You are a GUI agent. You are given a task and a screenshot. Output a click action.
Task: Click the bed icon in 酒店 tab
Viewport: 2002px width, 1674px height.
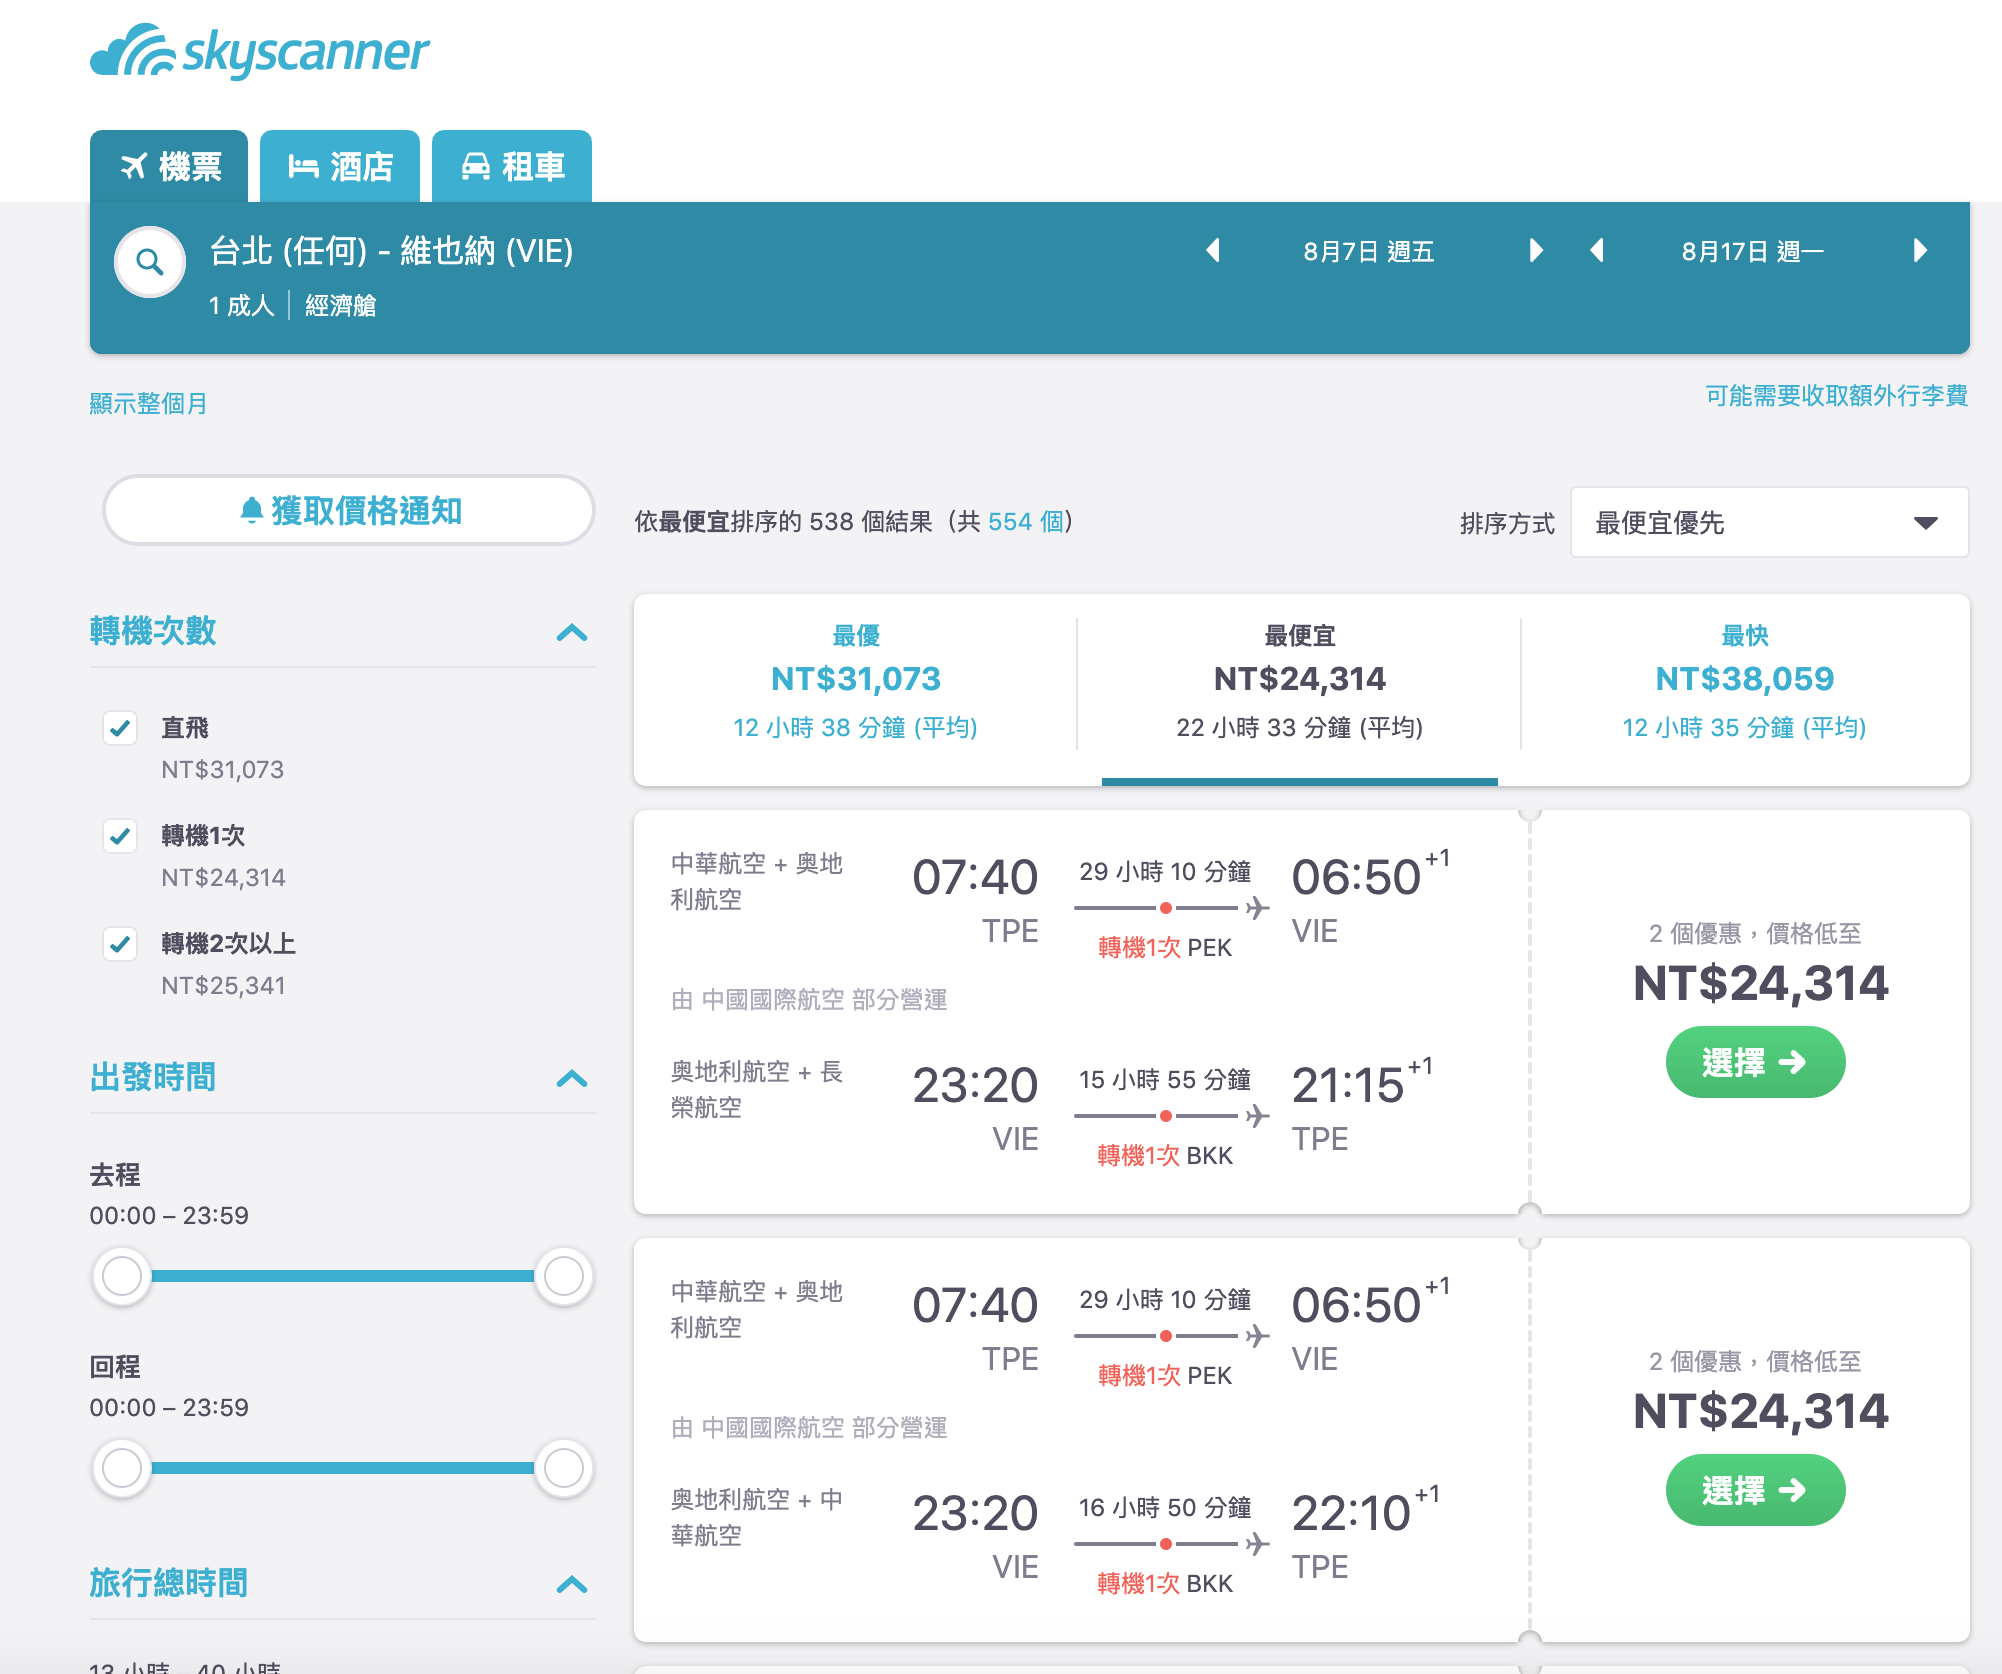(303, 166)
